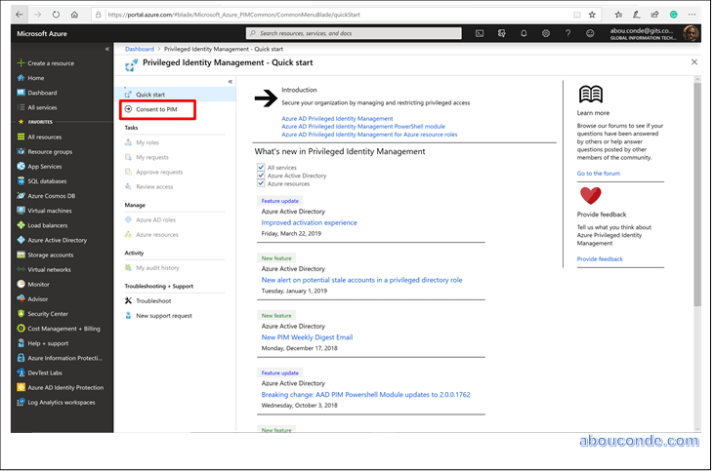Click the browser refresh button
The width and height of the screenshot is (714, 471).
click(55, 15)
